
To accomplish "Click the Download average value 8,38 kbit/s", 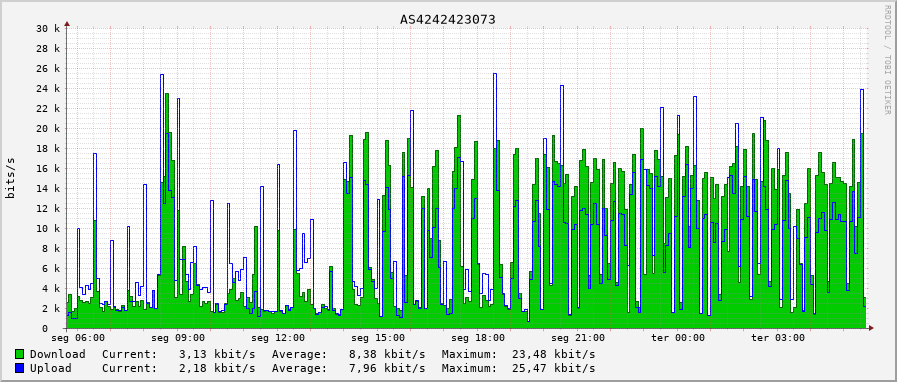I will coord(387,355).
